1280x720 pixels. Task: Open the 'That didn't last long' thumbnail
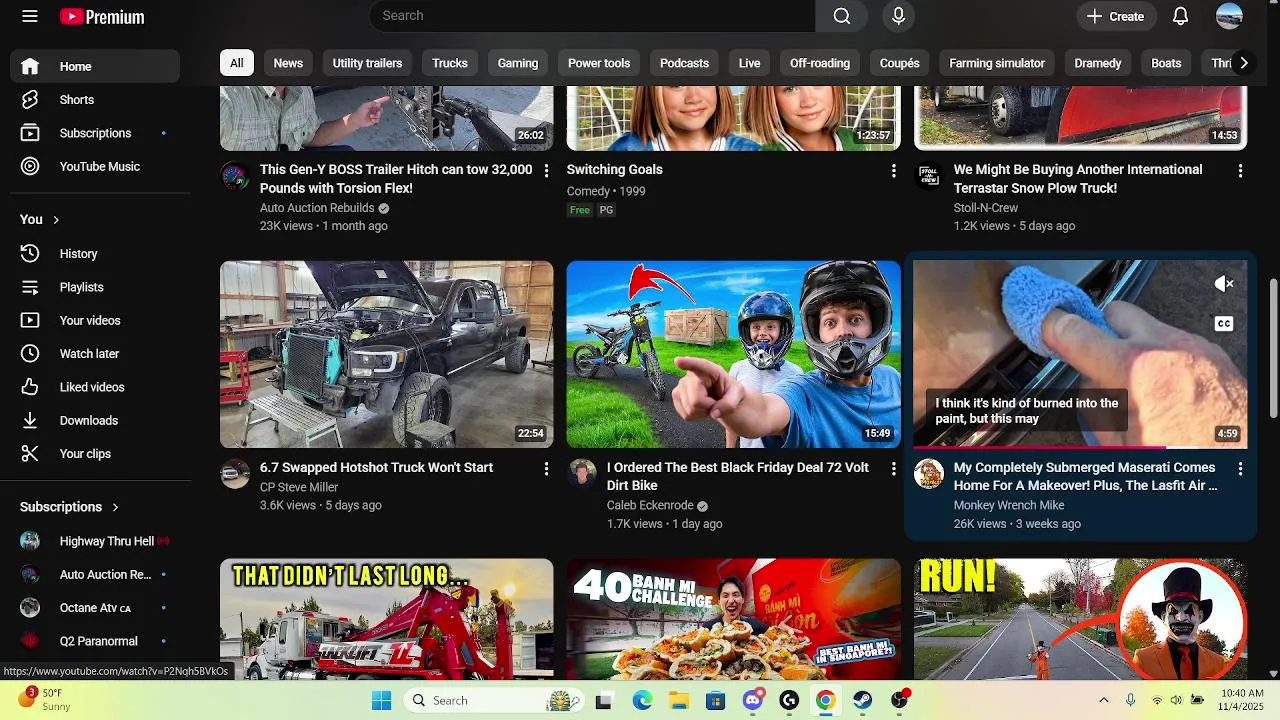pos(386,619)
